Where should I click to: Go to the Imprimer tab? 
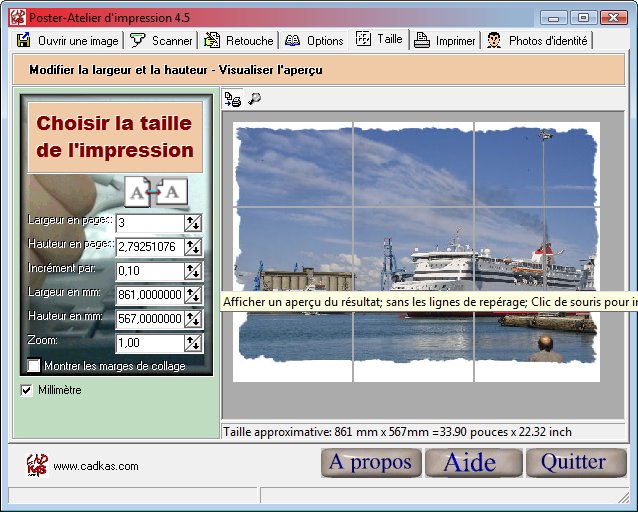[445, 41]
